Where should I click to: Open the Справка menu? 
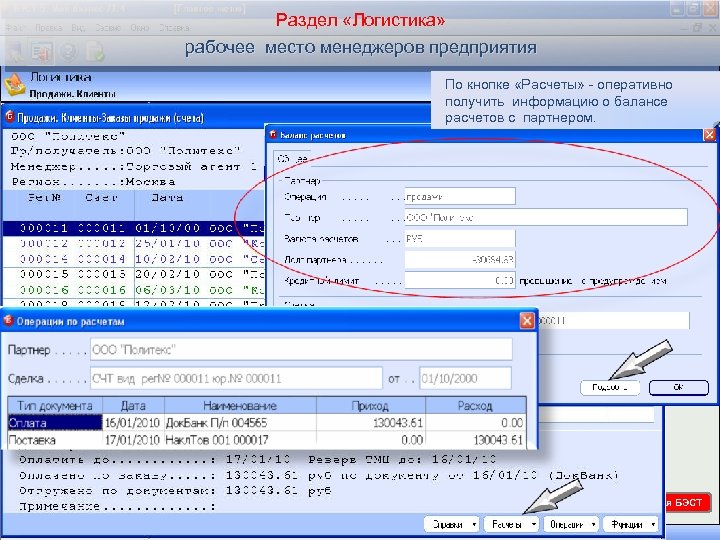pos(174,28)
